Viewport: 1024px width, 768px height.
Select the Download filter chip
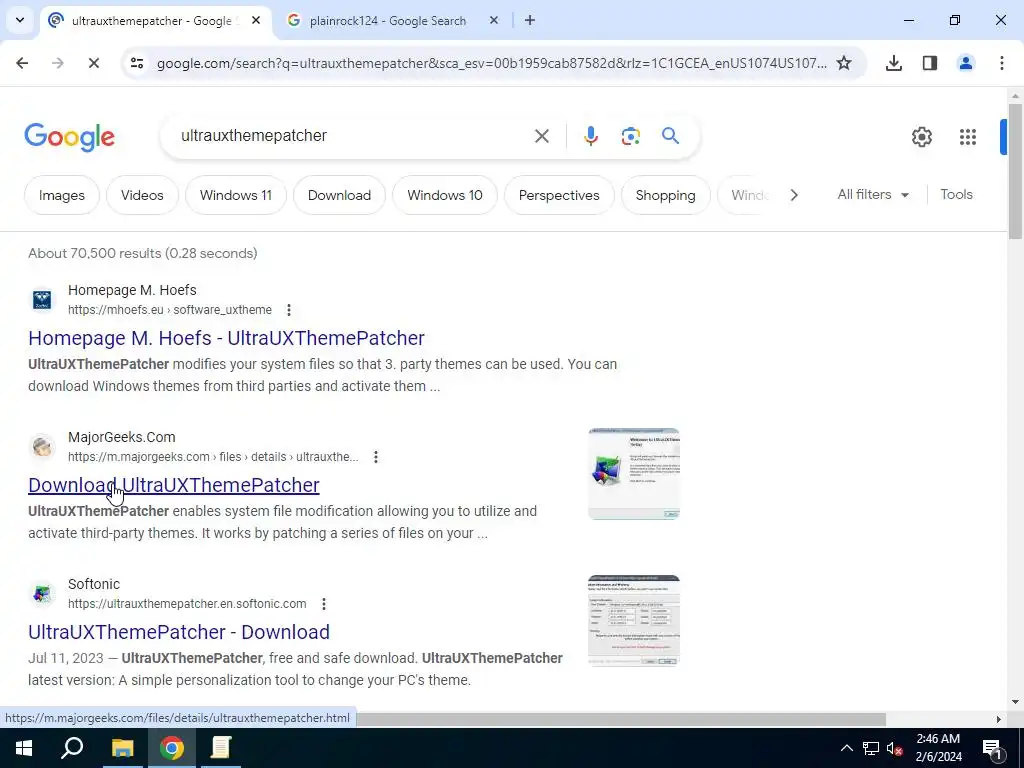339,195
